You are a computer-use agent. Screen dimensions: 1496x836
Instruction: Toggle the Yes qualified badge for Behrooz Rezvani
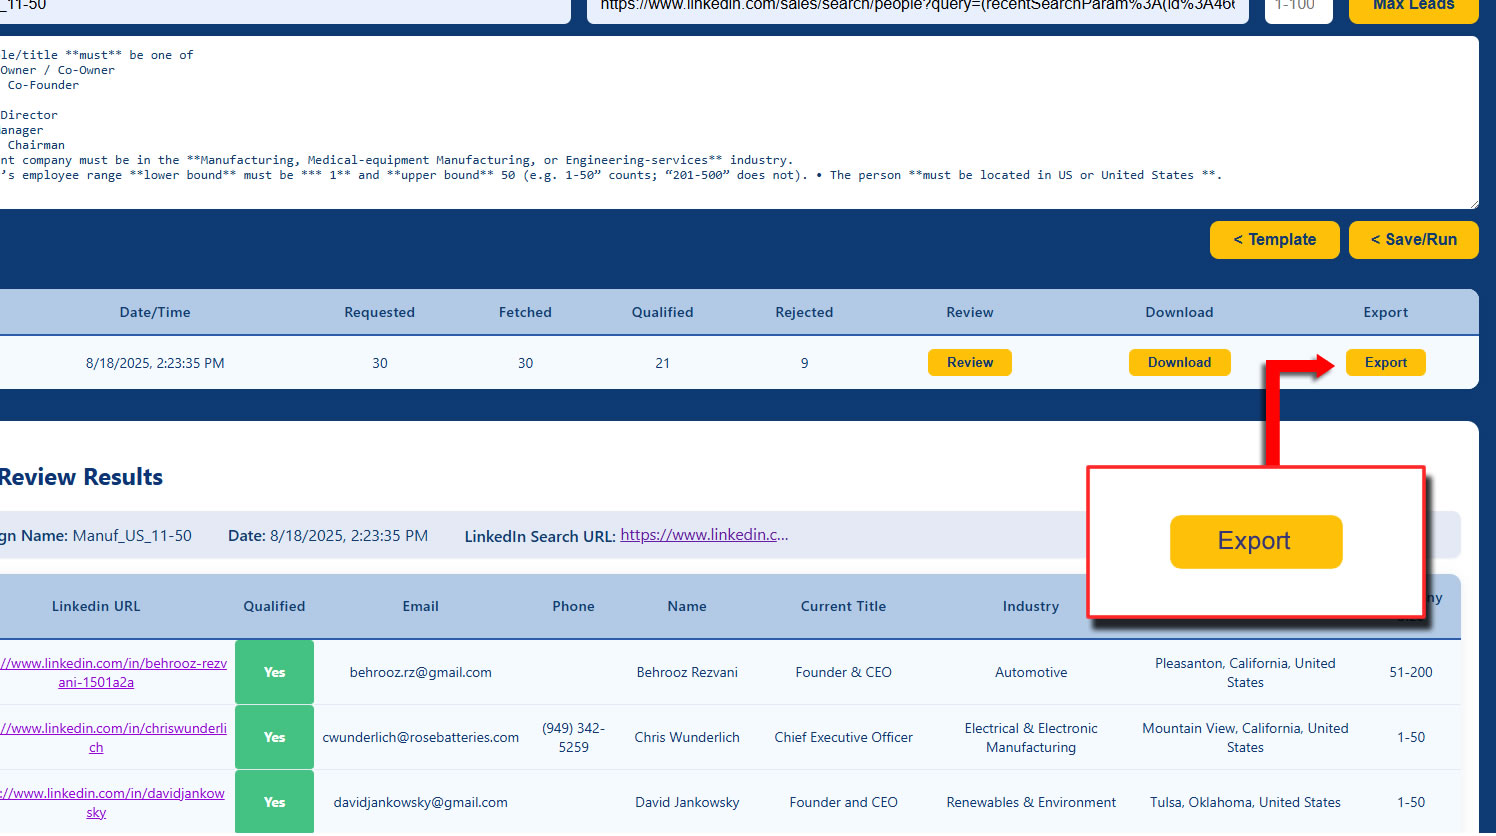coord(274,672)
